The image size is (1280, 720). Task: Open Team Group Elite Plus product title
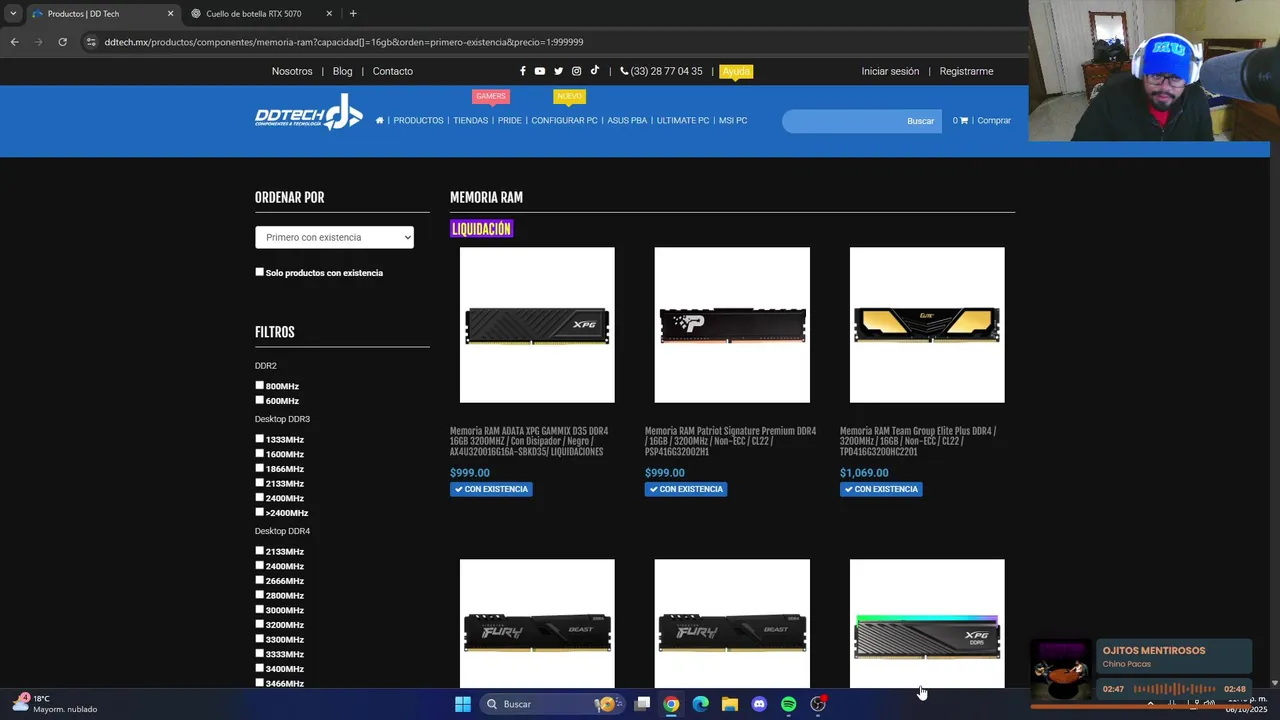coord(918,442)
